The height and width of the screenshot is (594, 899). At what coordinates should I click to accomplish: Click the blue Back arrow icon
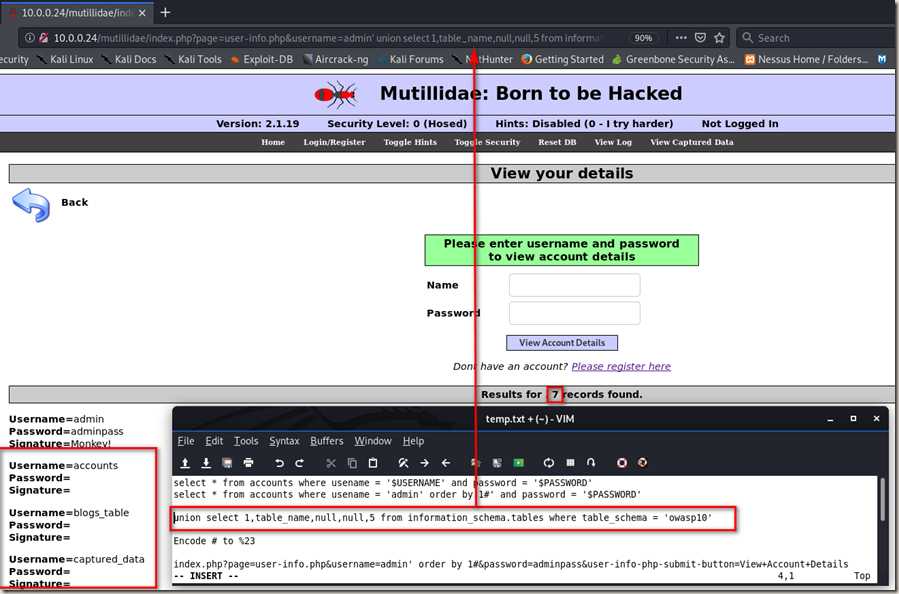31,205
